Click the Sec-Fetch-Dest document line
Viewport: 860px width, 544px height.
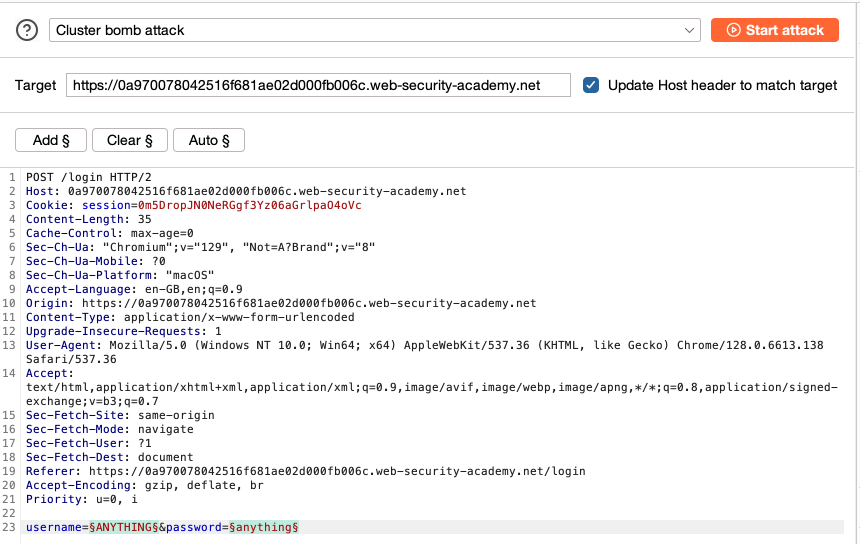point(110,457)
